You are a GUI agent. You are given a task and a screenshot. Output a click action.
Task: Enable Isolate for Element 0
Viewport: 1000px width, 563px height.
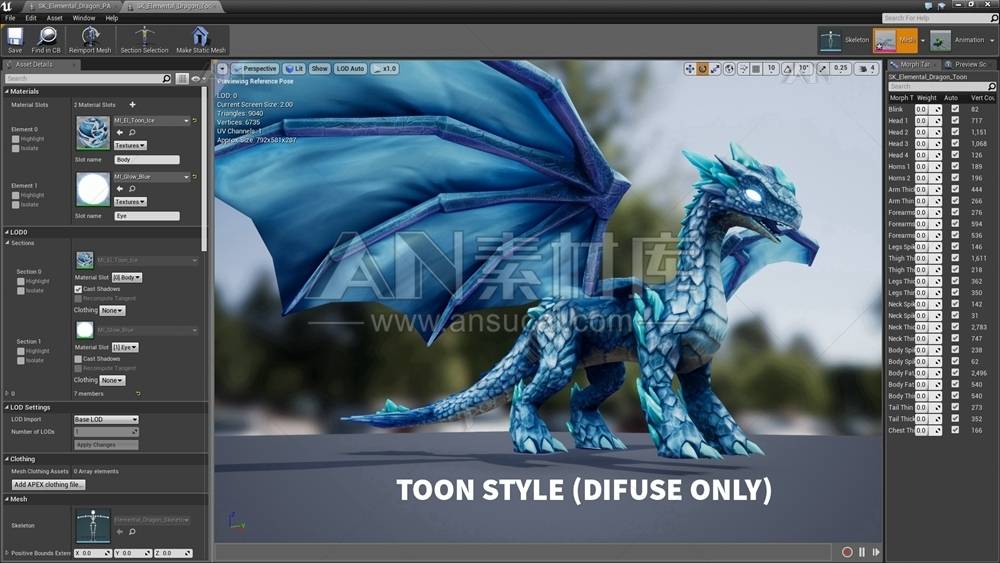[15, 149]
